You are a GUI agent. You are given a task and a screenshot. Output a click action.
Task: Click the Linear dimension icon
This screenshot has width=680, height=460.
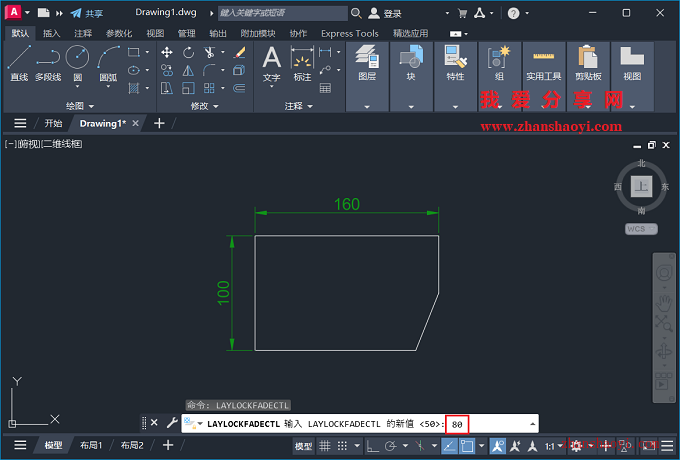(325, 52)
